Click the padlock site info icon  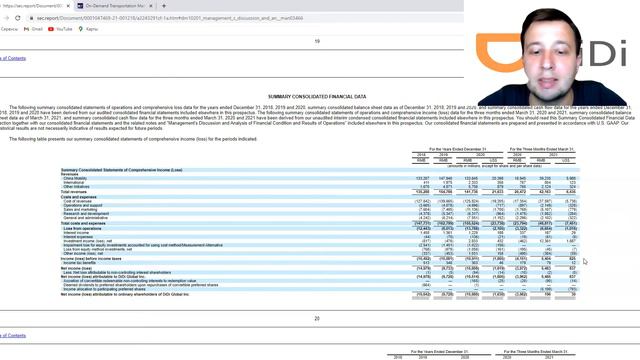(x=31, y=18)
